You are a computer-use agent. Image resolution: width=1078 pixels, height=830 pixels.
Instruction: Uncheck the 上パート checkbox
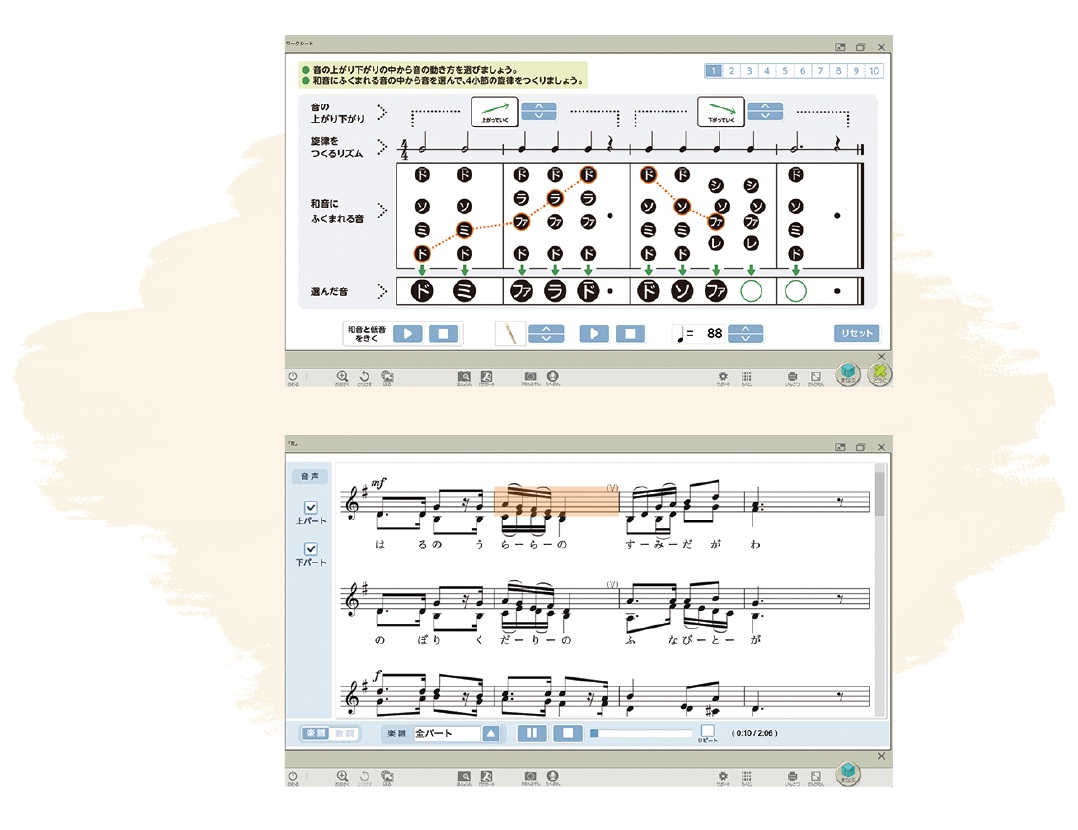(x=311, y=508)
